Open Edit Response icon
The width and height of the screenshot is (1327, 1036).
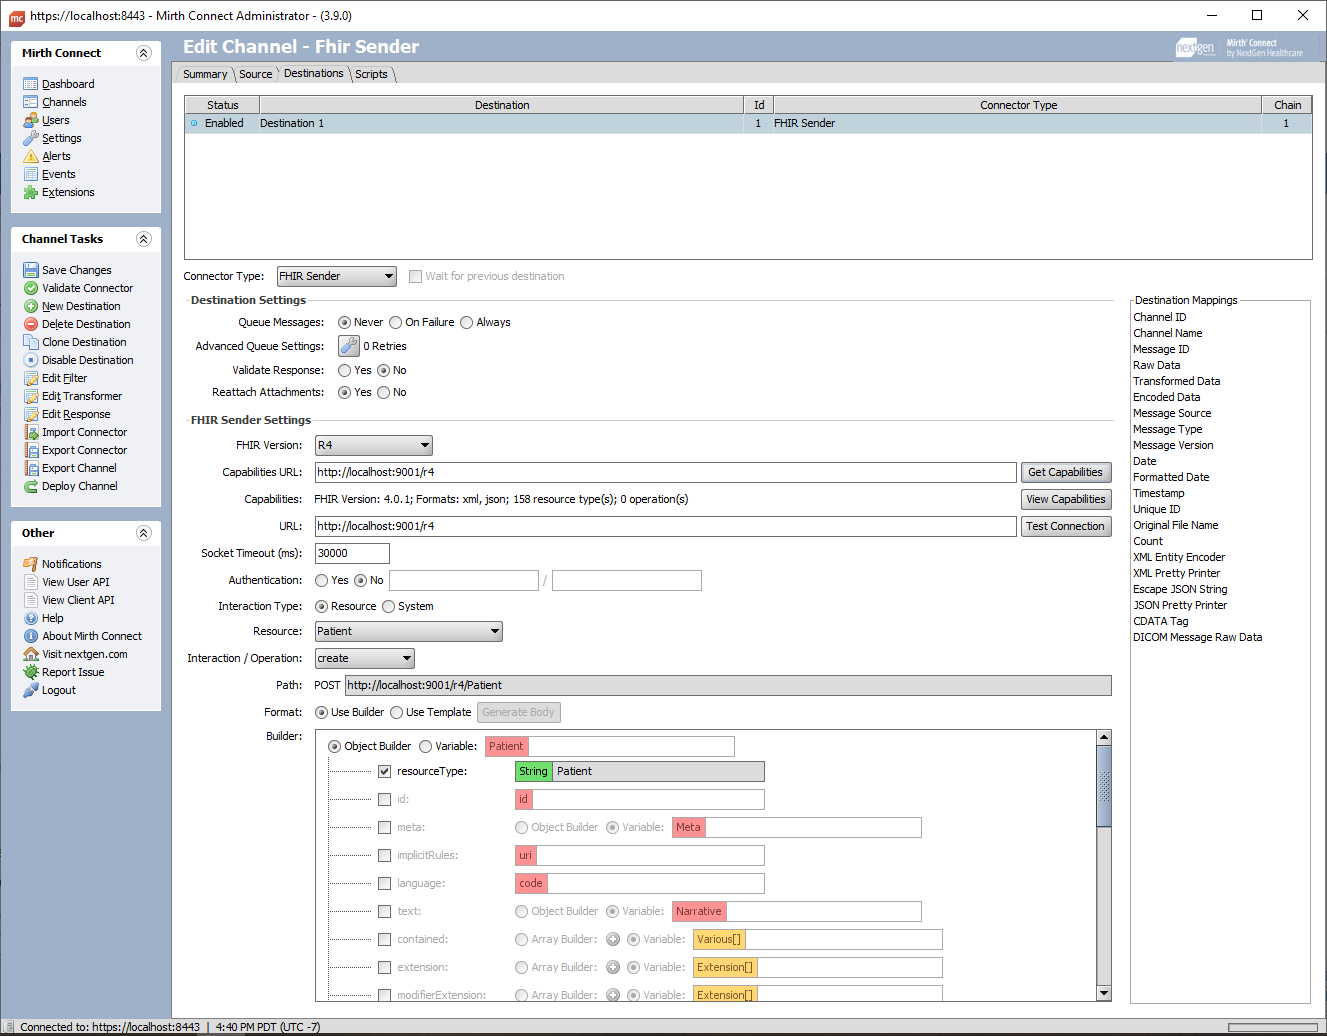coord(31,414)
